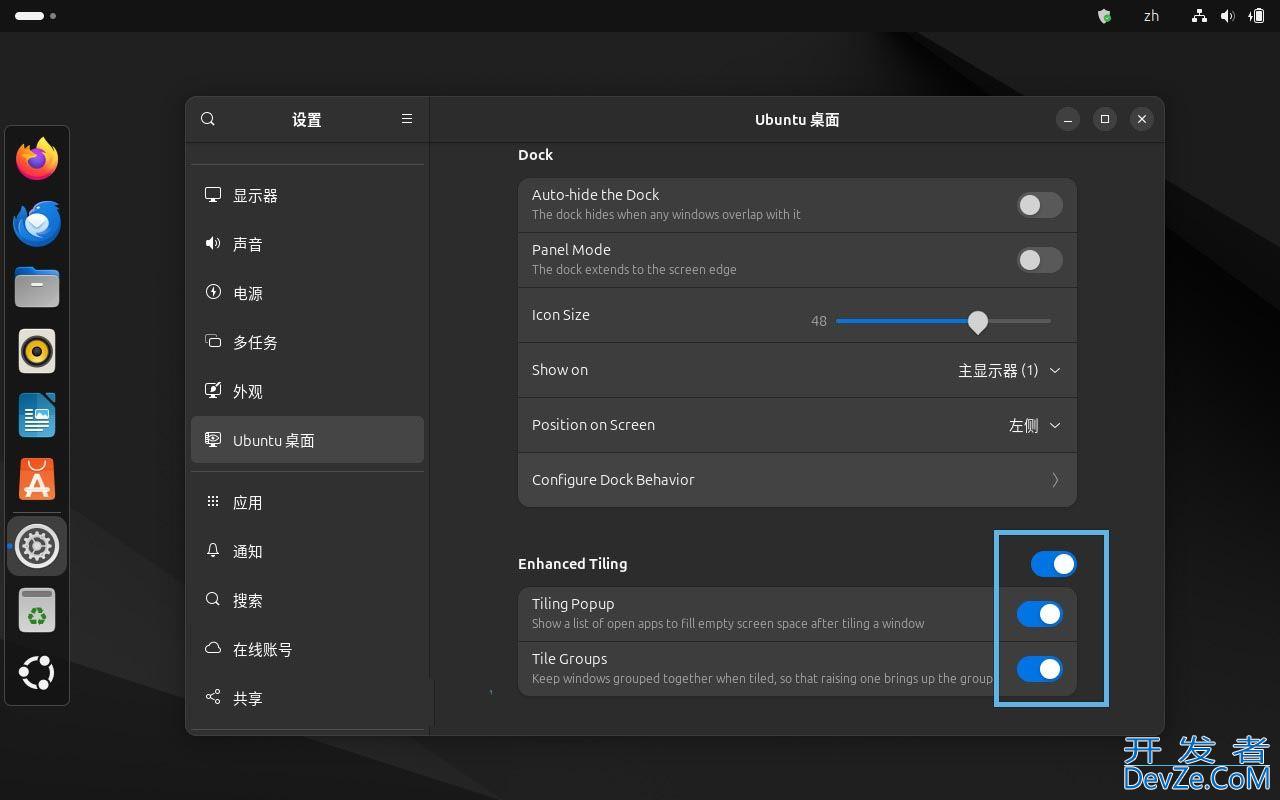Image resolution: width=1280 pixels, height=800 pixels.
Task: Open Configure Dock Behavior row
Action: coord(797,480)
